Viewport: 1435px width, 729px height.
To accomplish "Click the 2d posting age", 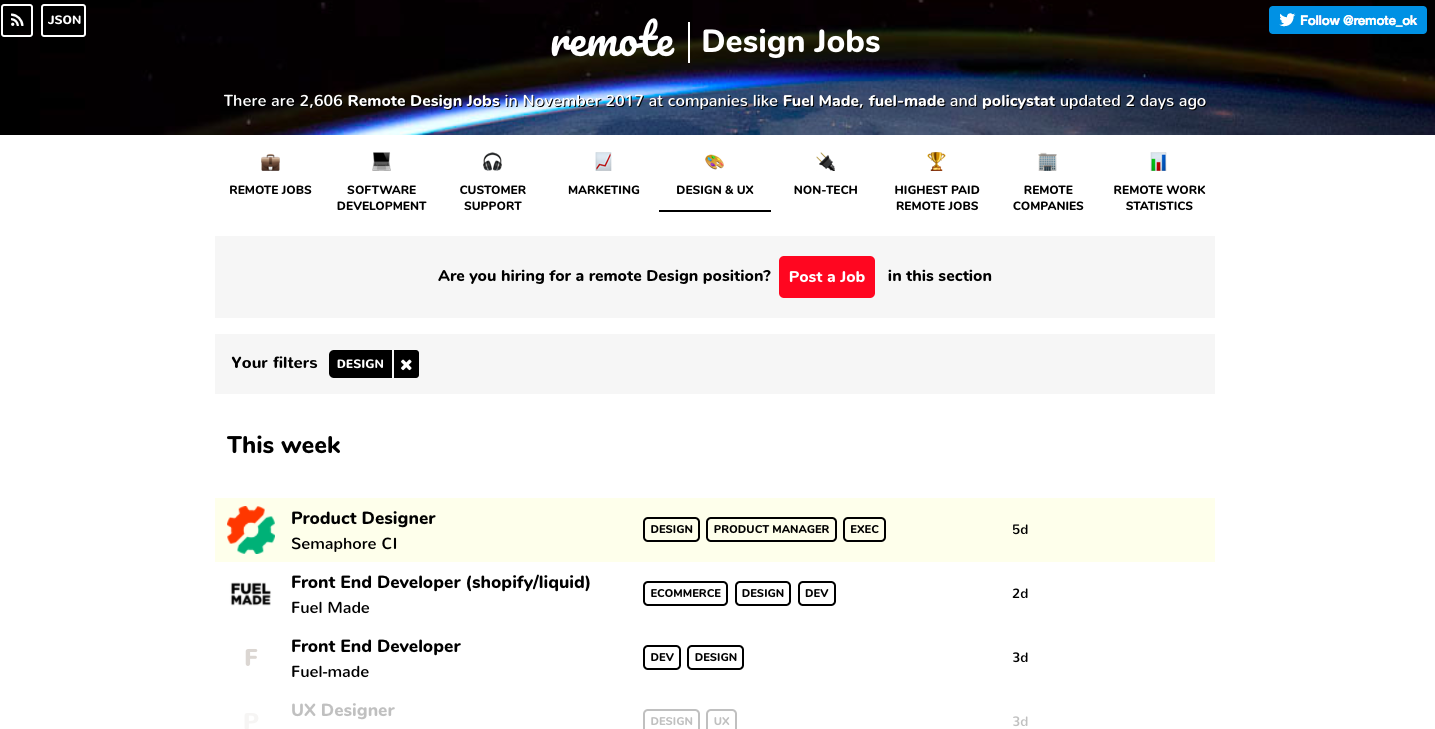I will [x=1020, y=593].
